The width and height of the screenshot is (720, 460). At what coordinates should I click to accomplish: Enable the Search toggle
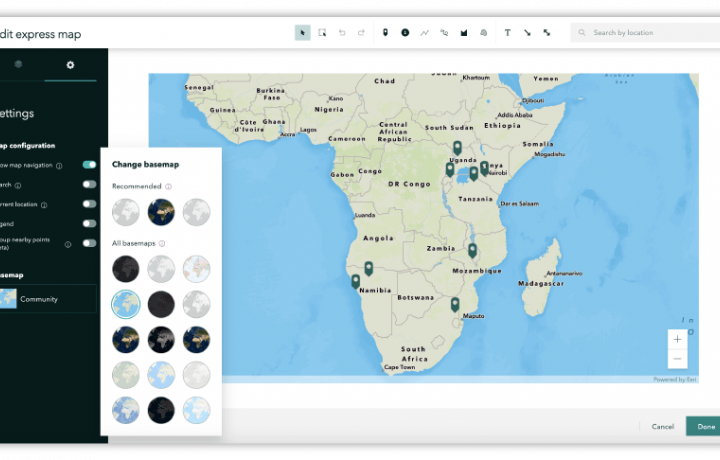(x=90, y=184)
